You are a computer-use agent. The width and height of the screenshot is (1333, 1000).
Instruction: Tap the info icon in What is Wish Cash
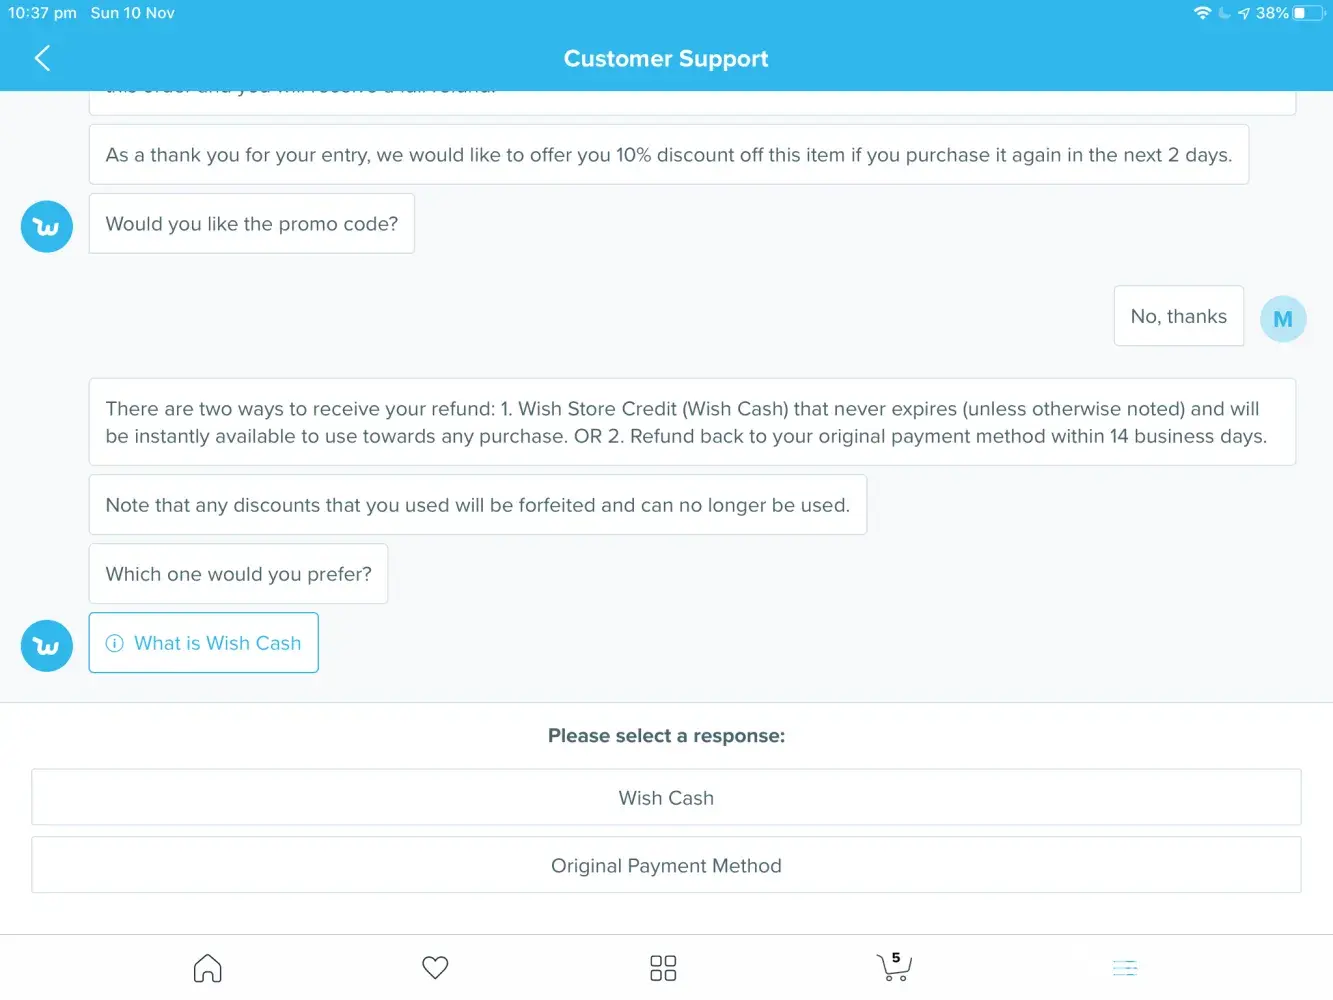tap(115, 643)
